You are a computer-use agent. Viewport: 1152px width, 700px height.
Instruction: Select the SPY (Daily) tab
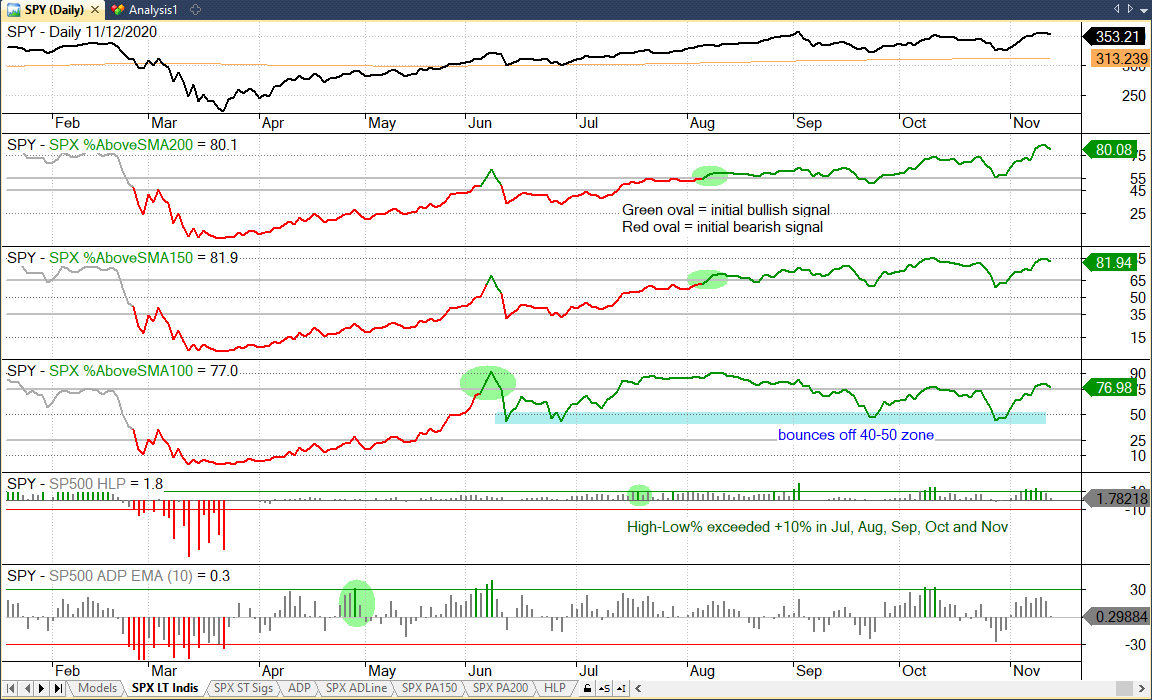(54, 10)
